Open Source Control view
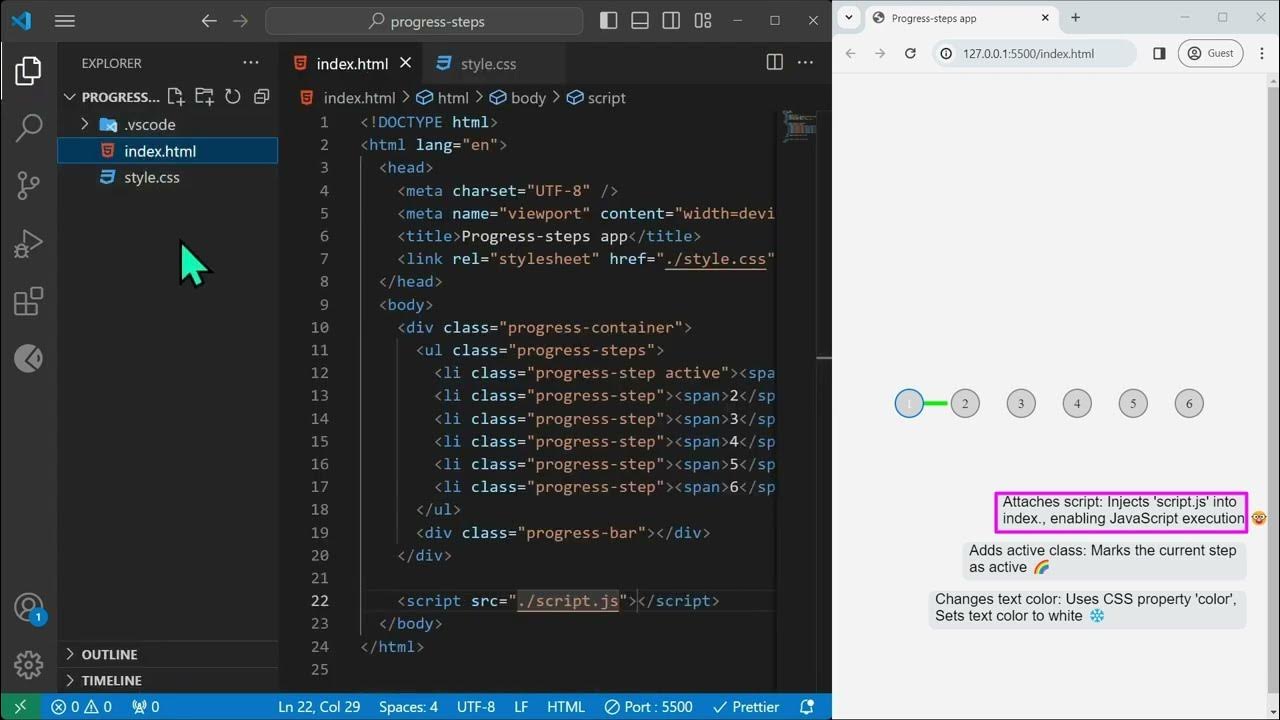1280x720 pixels. [x=28, y=185]
